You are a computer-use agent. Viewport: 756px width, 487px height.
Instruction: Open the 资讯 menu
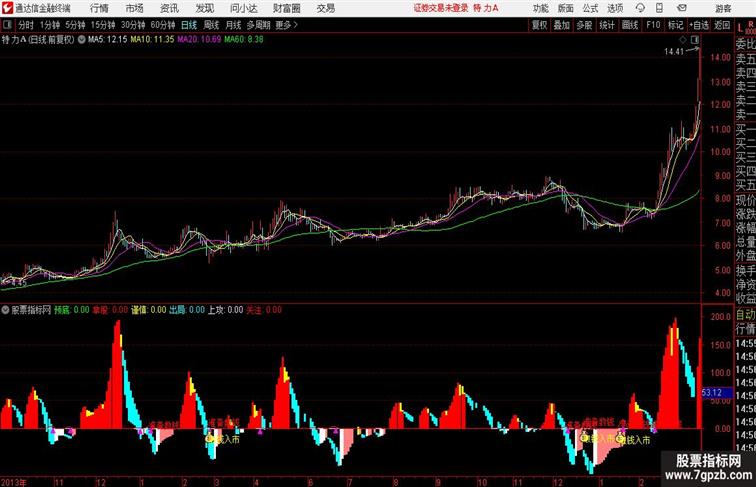coord(169,8)
